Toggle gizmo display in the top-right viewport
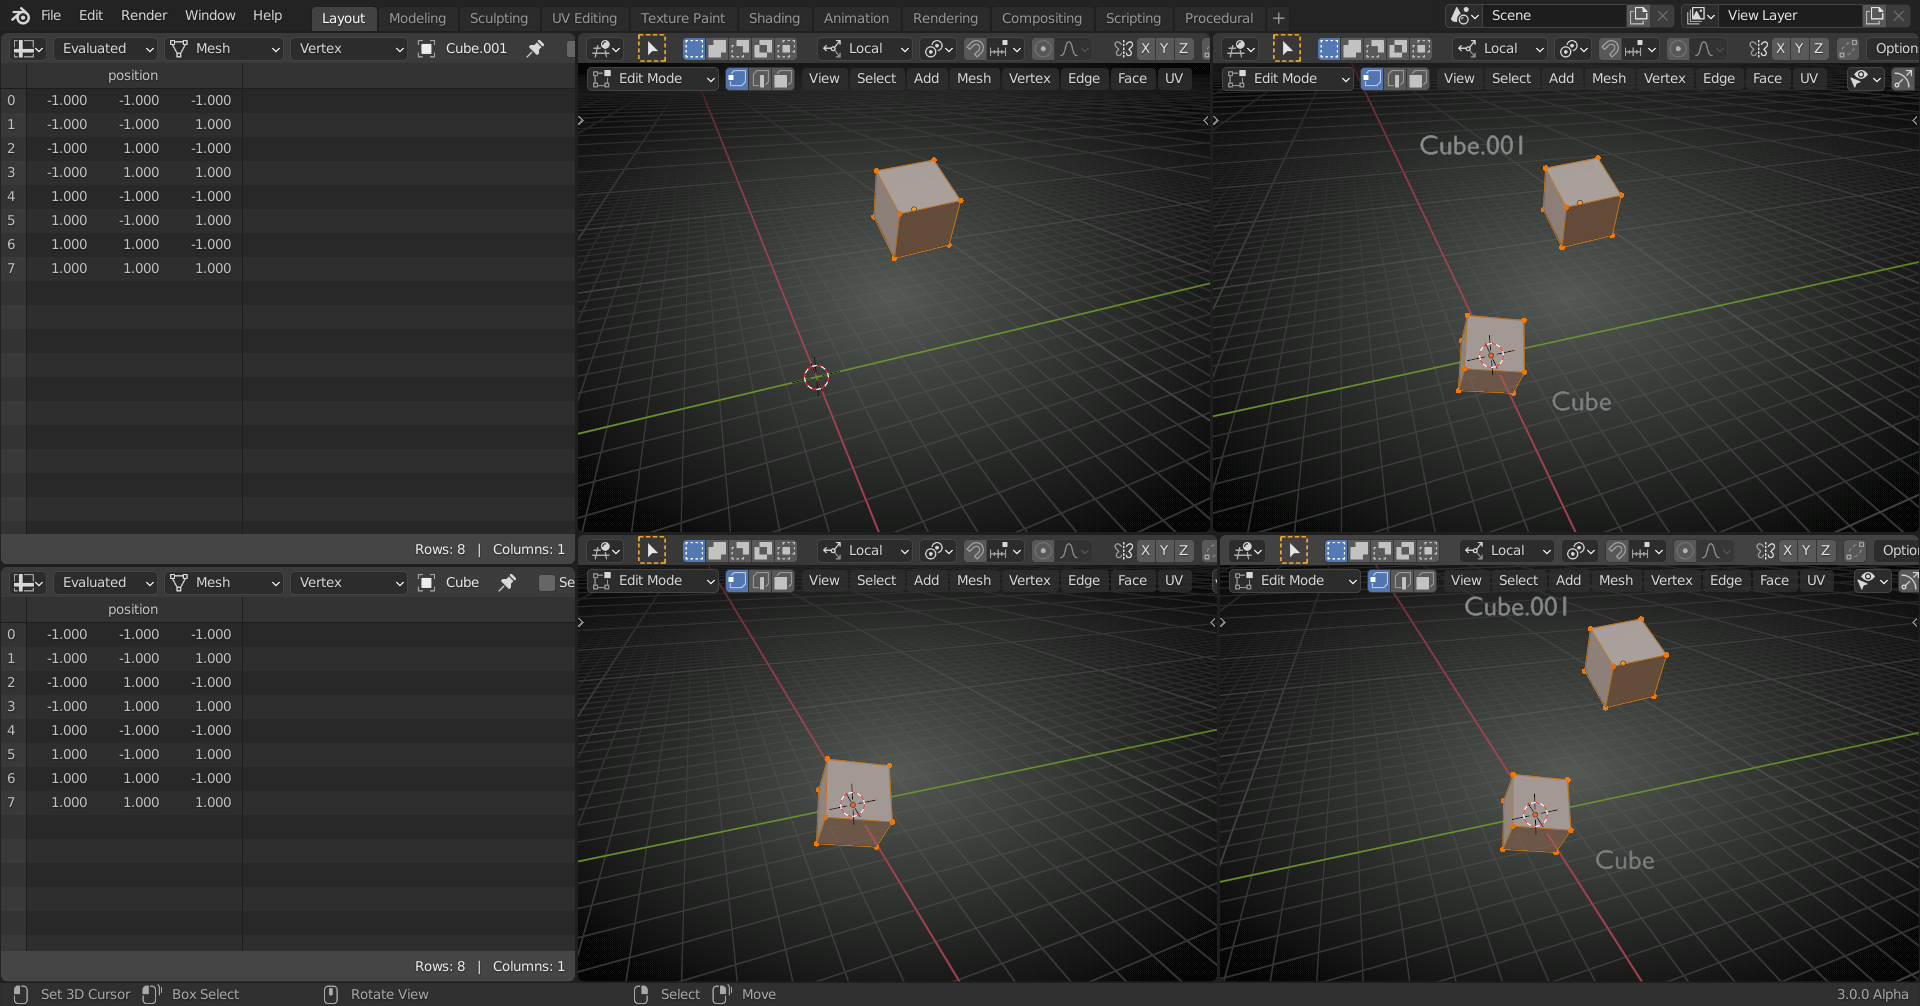The width and height of the screenshot is (1920, 1006). click(x=1904, y=78)
